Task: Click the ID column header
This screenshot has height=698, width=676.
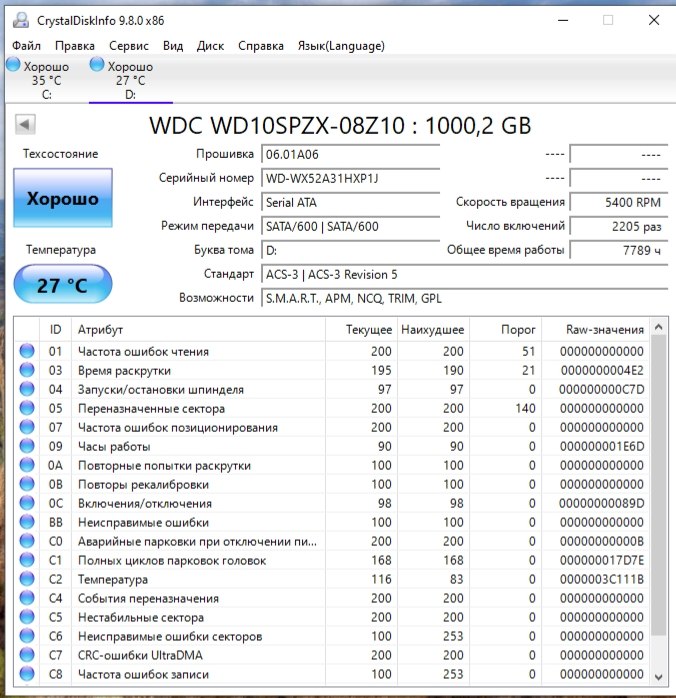Action: 55,330
